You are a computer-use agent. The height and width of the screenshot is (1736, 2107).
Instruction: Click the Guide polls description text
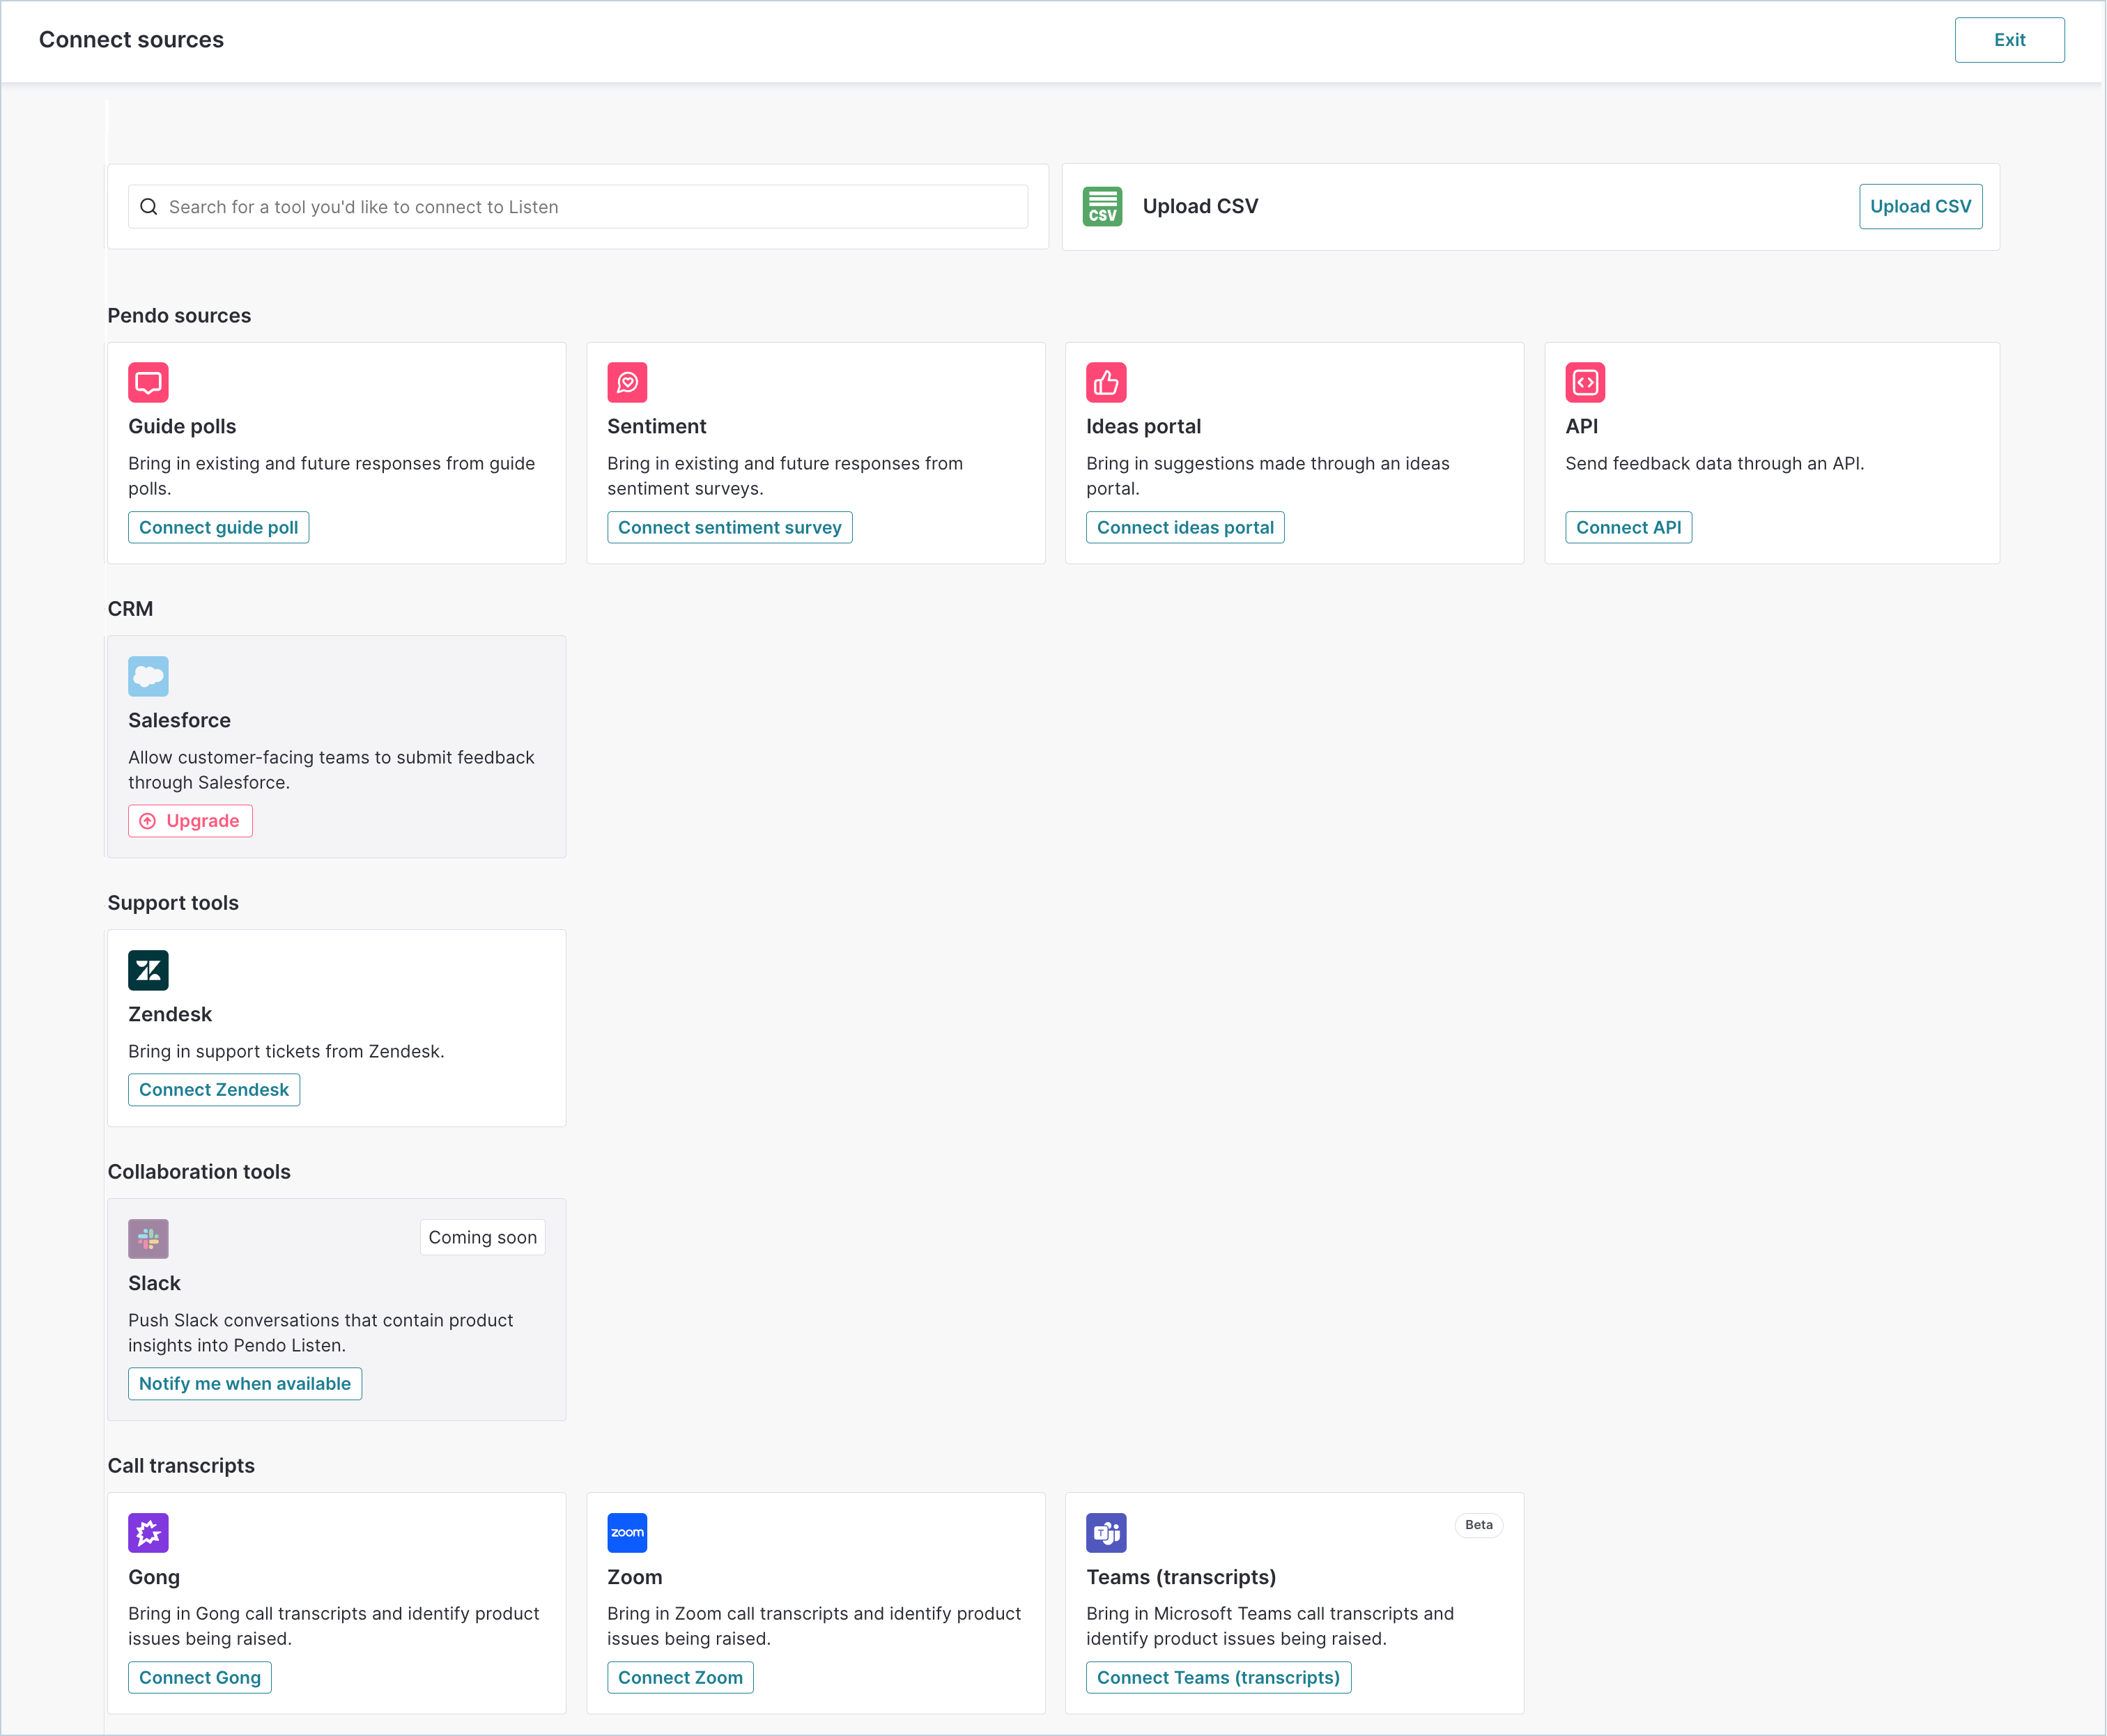tap(331, 476)
